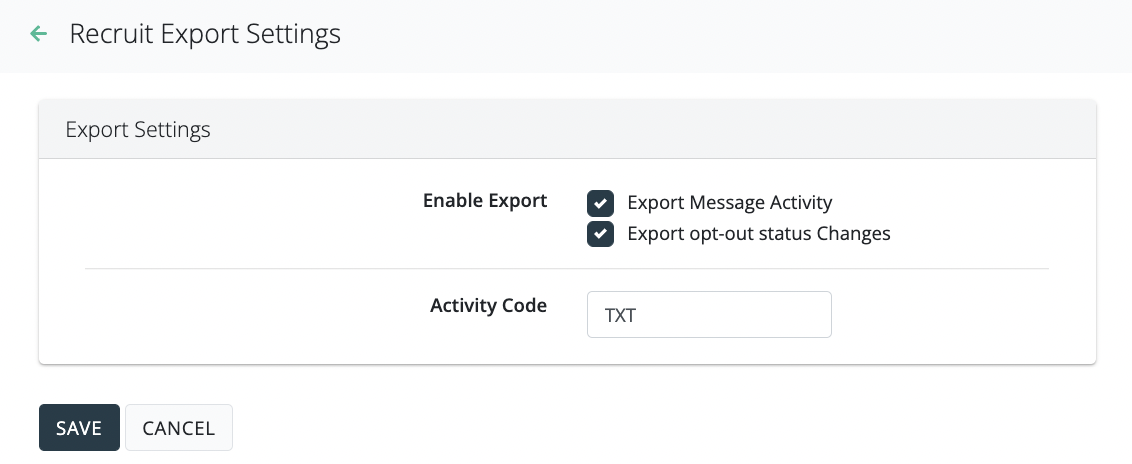Click the Recruit Export Settings page title
Viewport: 1132px width, 464px height.
(x=205, y=34)
